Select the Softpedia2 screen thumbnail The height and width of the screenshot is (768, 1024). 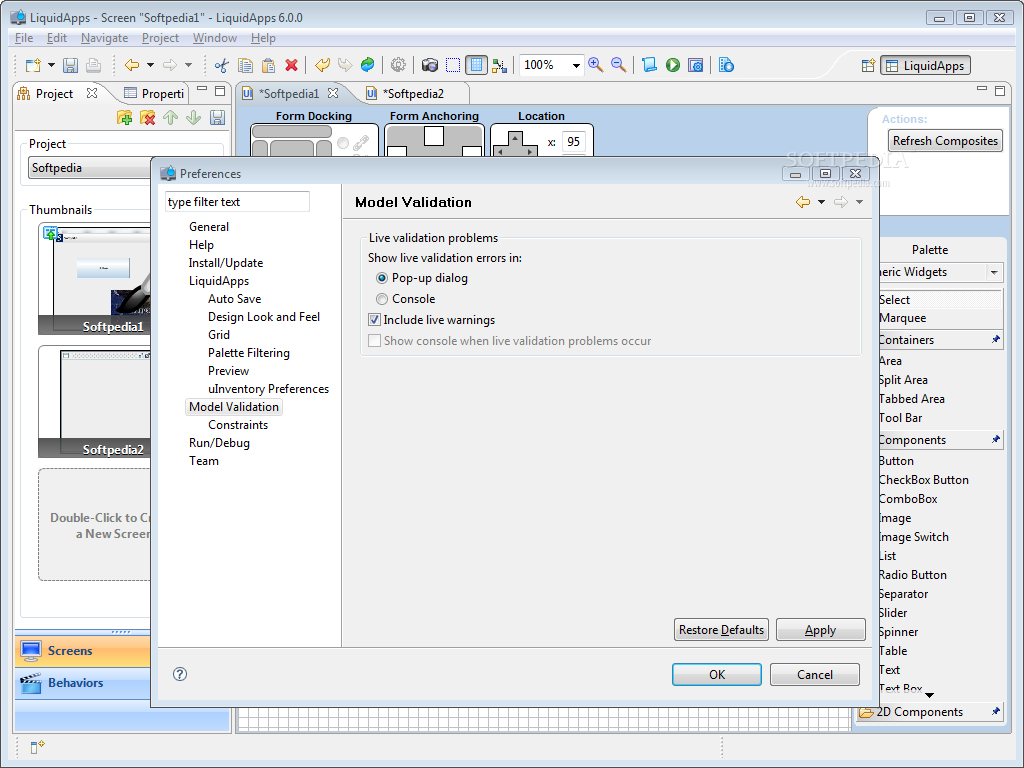pos(95,401)
